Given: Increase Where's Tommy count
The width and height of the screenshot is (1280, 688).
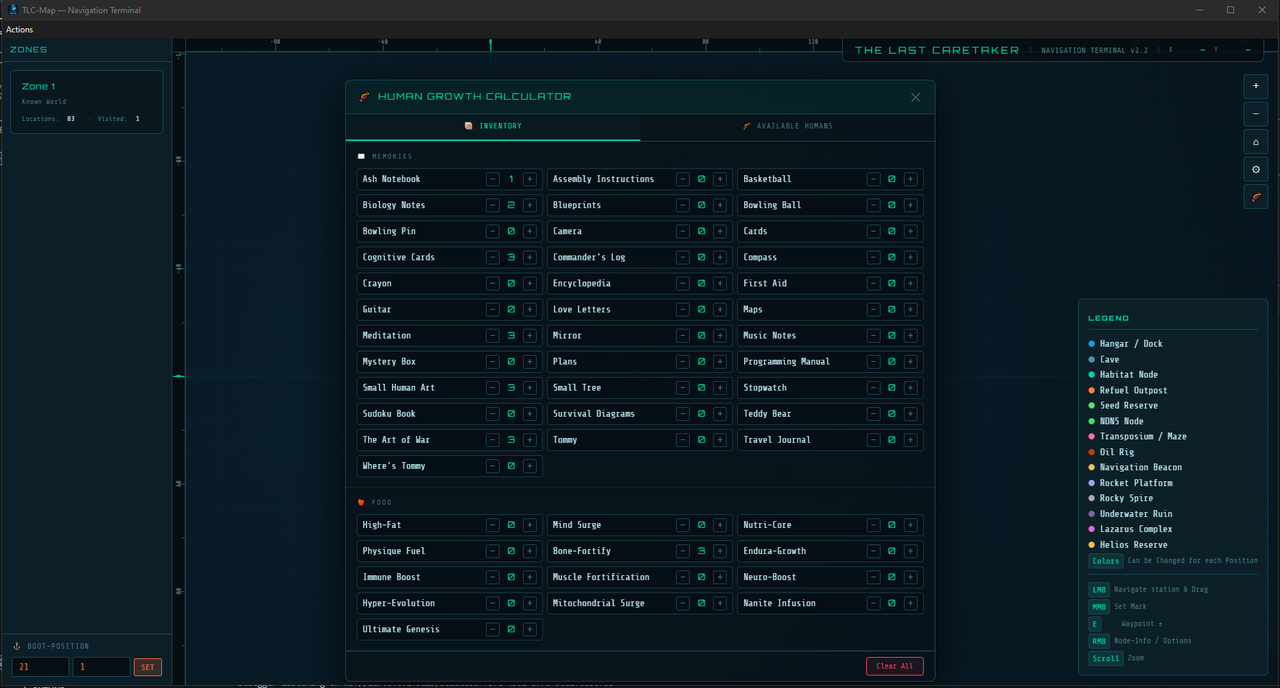Looking at the screenshot, I should [x=529, y=465].
